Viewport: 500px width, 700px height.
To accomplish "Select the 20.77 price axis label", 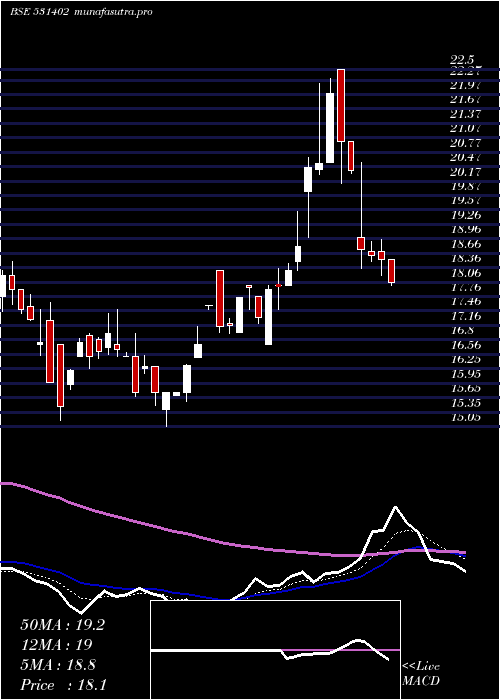I will [x=466, y=143].
